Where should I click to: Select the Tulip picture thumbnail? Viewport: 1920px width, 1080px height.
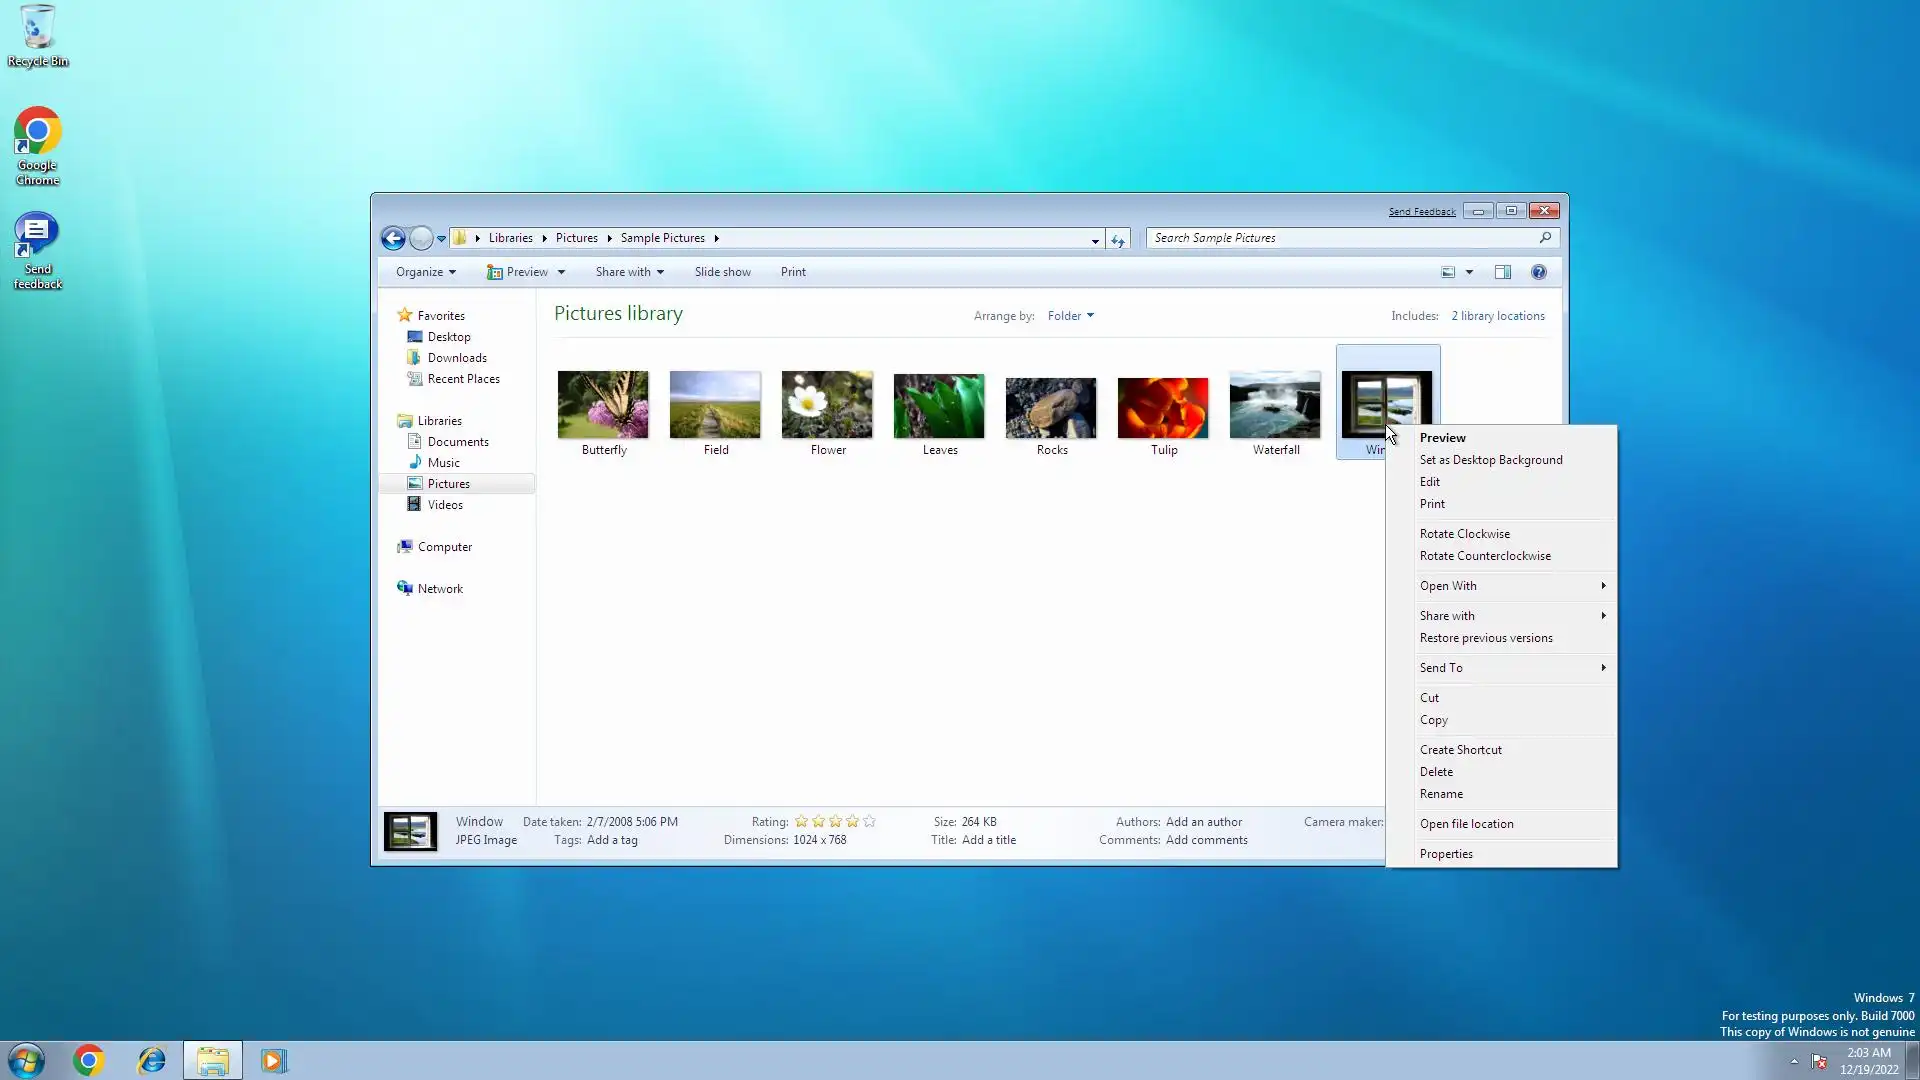[x=1163, y=408]
